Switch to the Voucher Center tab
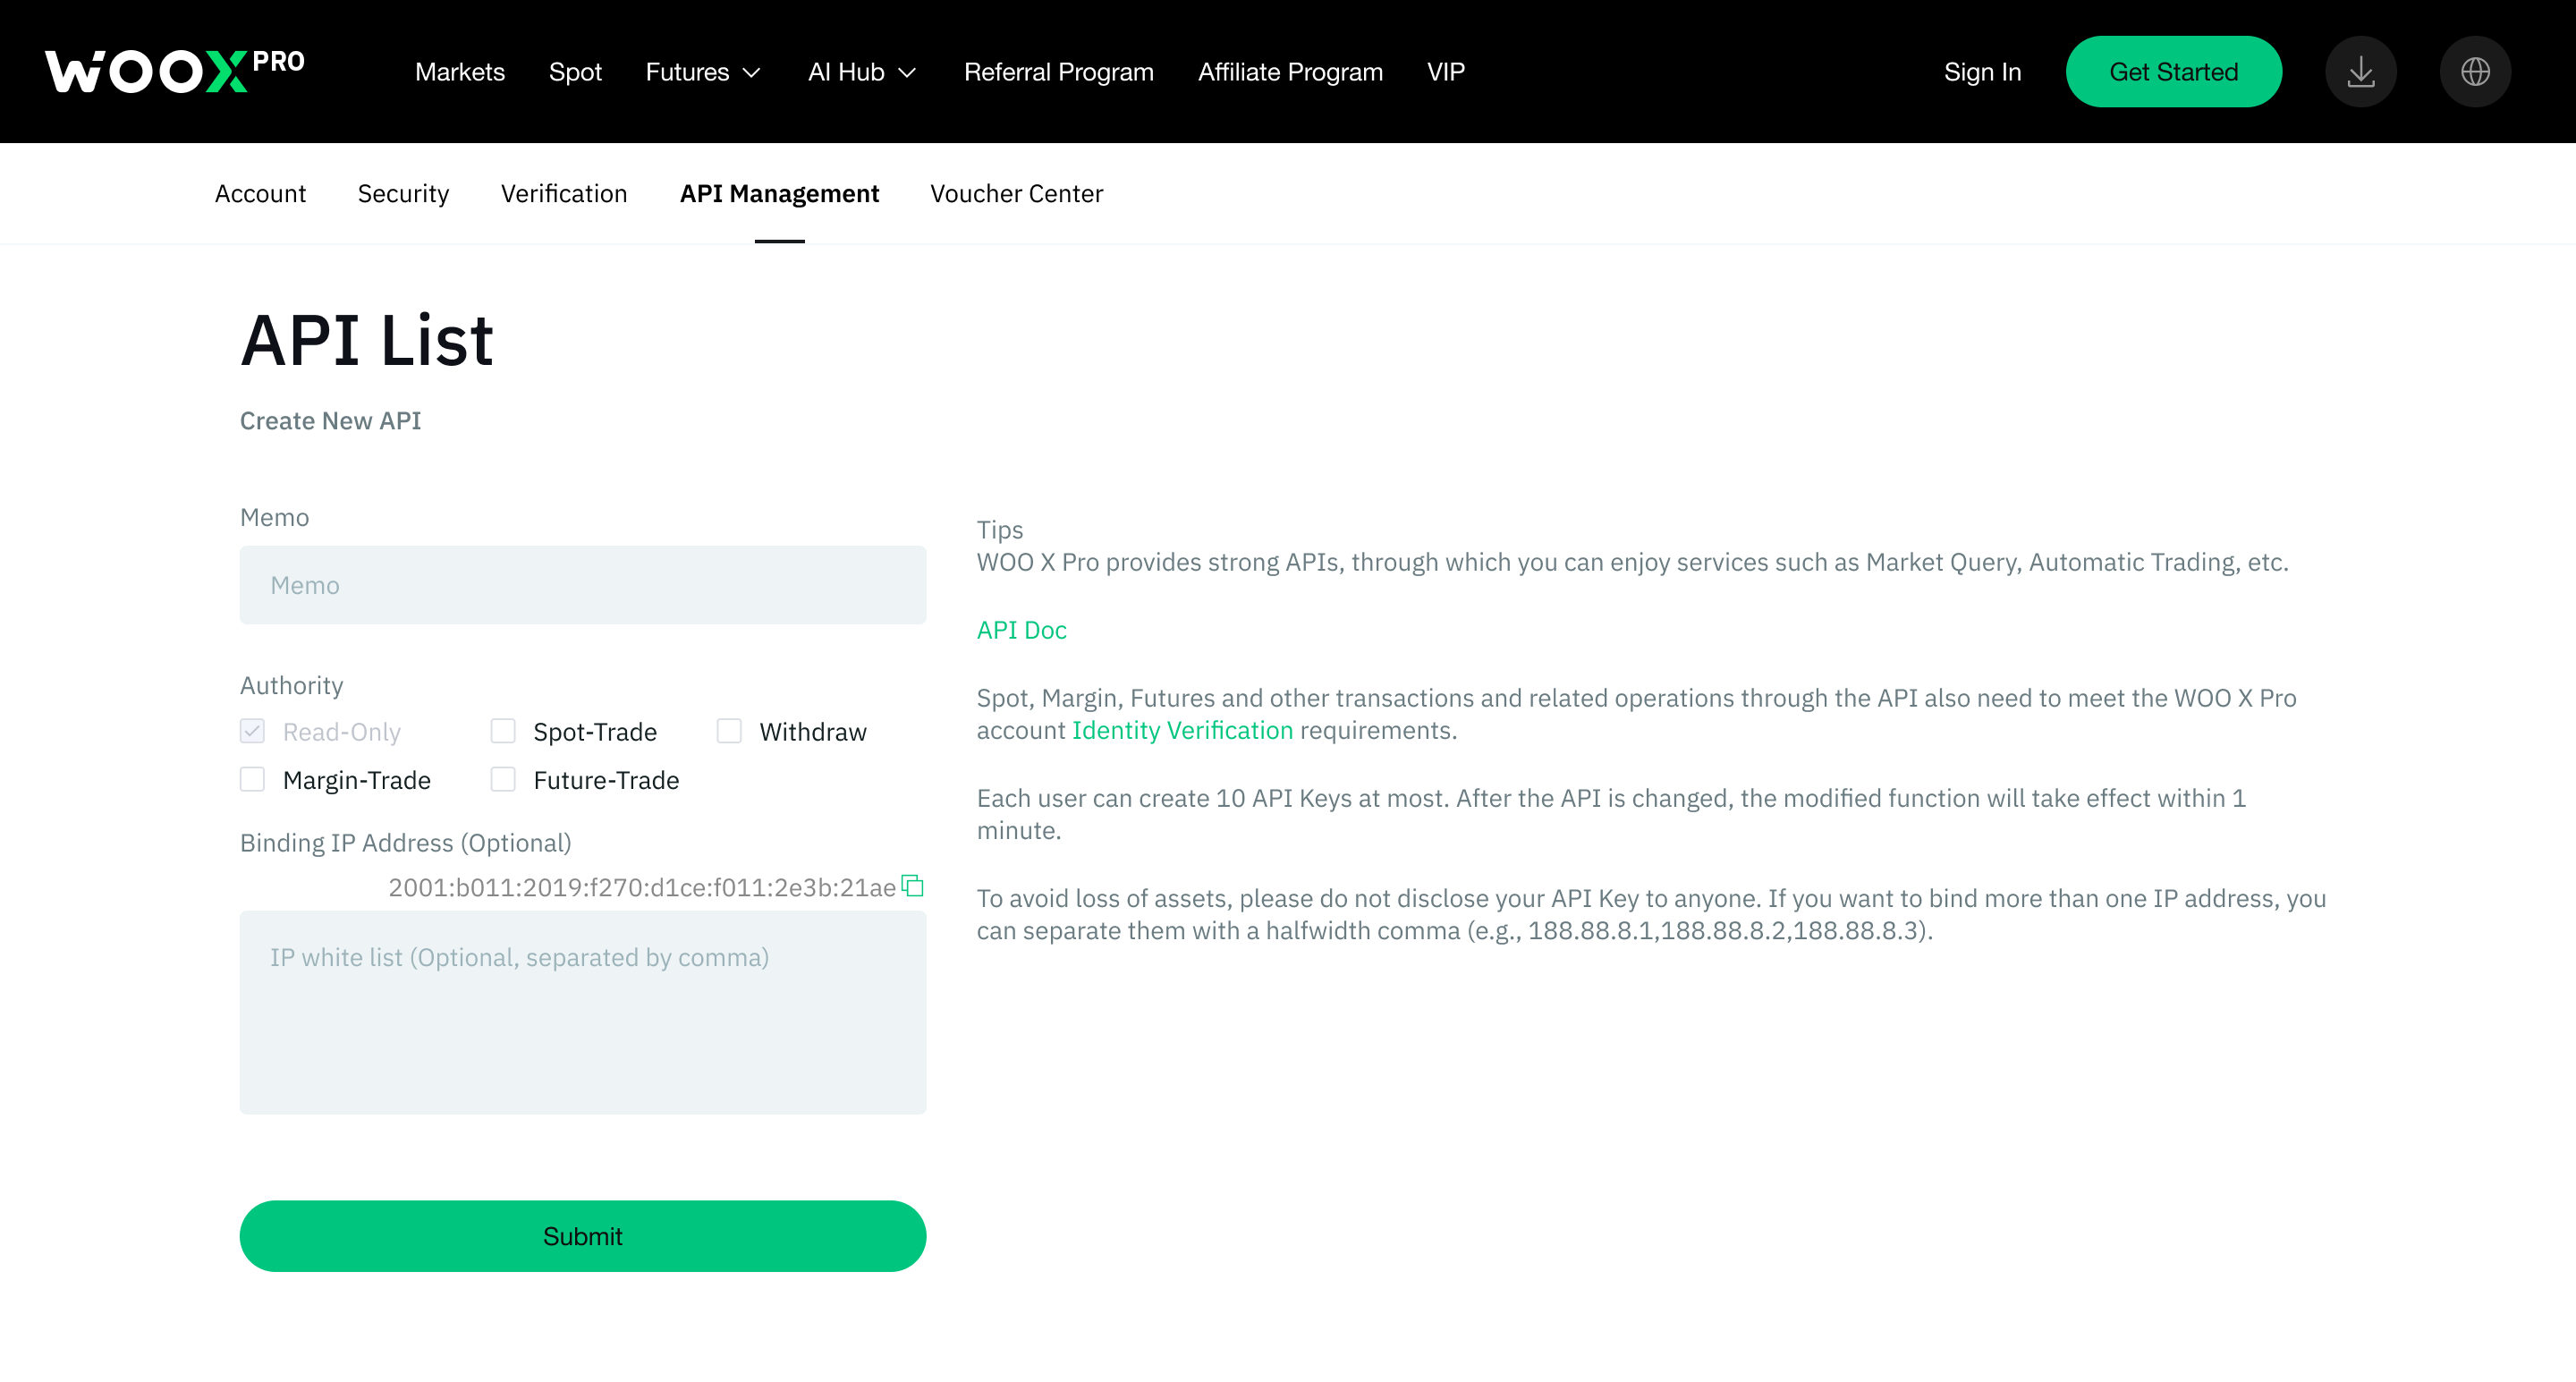 click(x=1016, y=194)
